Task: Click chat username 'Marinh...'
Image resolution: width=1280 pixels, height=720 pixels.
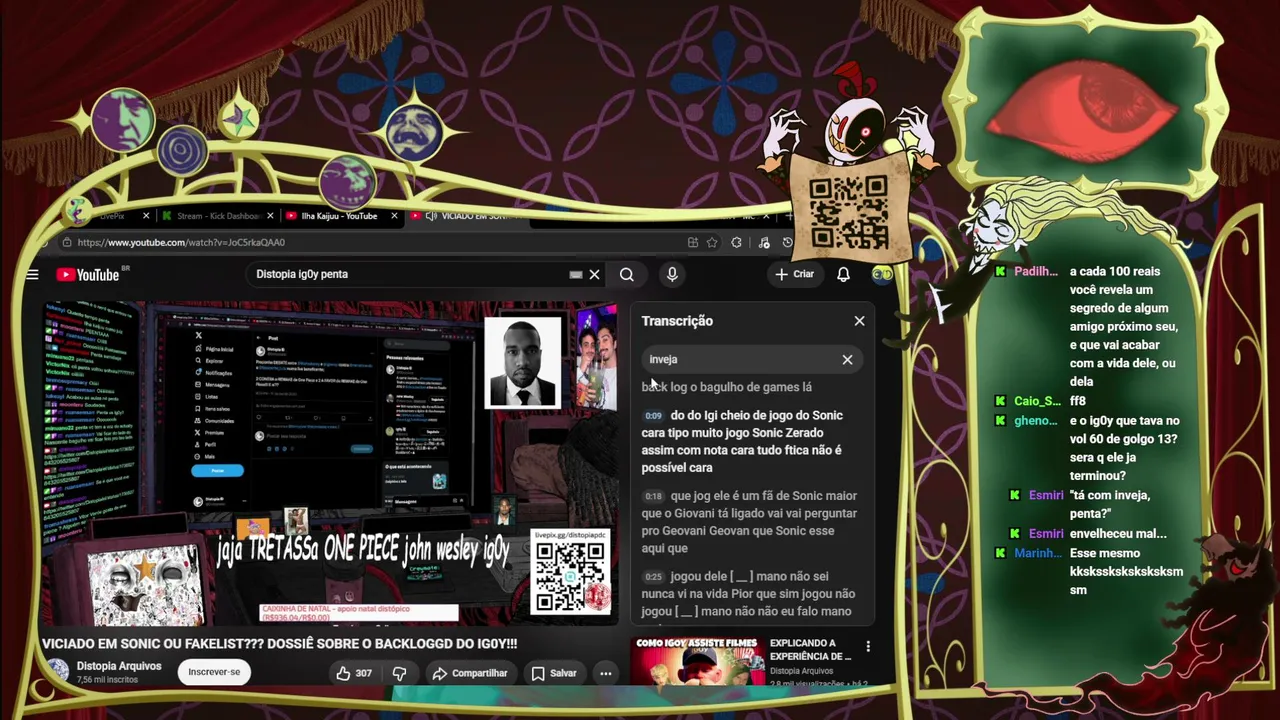Action: (1036, 554)
